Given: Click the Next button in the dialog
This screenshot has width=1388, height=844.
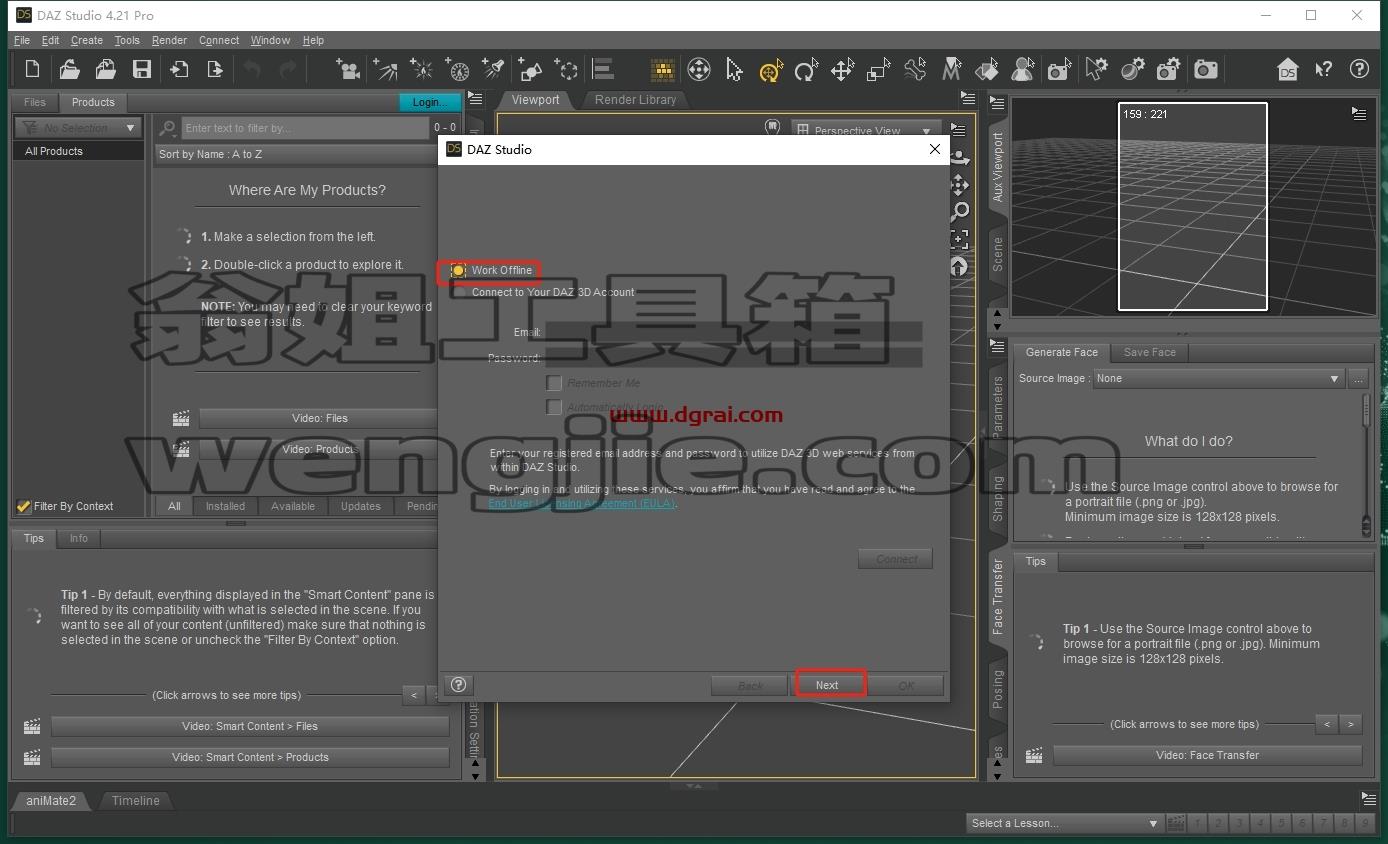Looking at the screenshot, I should coord(827,685).
